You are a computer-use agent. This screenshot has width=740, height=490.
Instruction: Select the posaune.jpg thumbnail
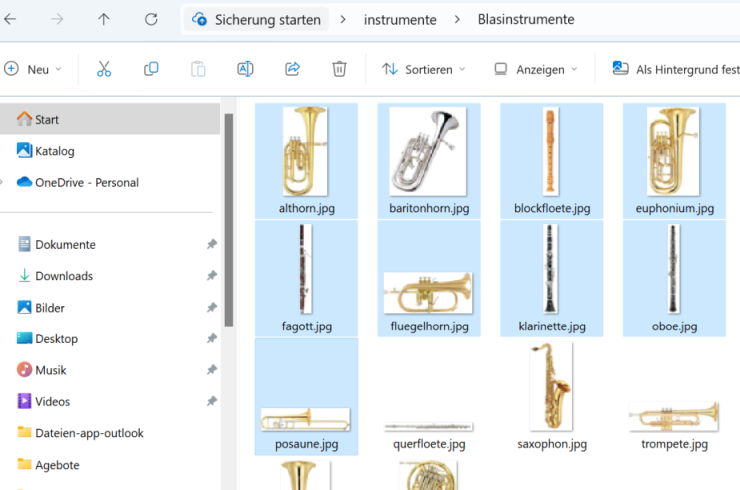[305, 420]
